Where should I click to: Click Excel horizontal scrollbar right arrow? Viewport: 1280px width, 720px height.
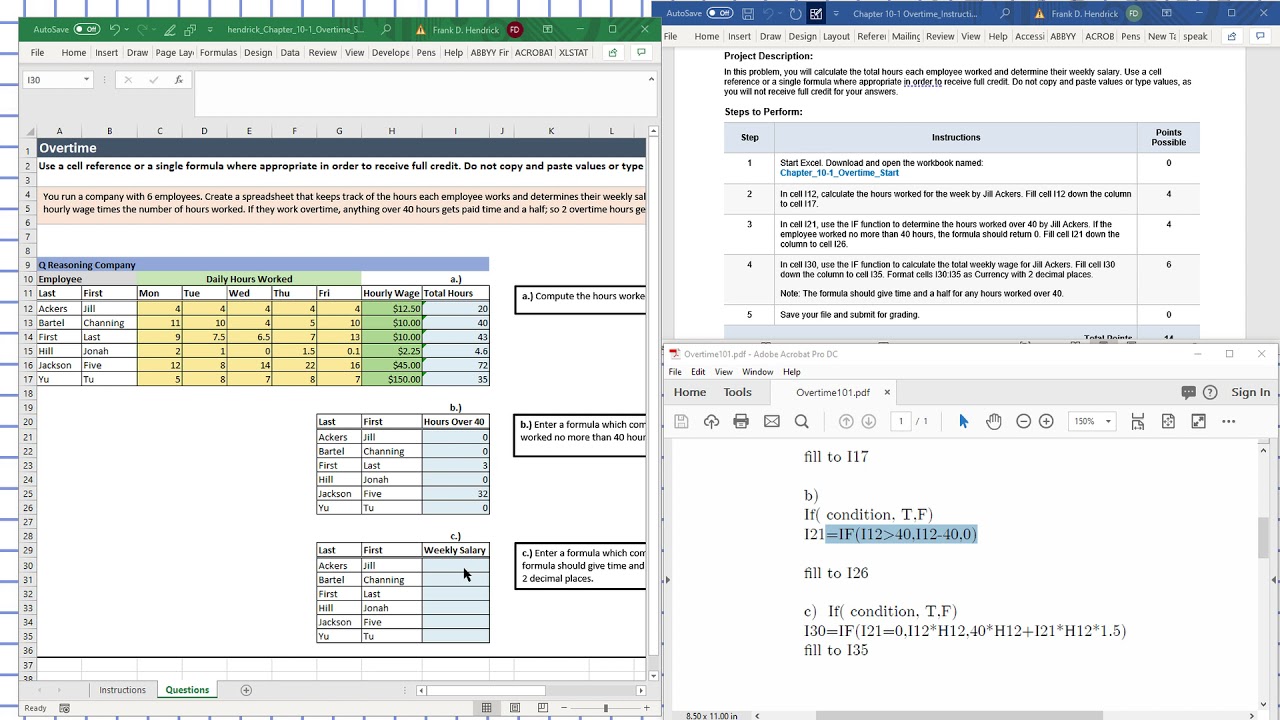tap(641, 690)
